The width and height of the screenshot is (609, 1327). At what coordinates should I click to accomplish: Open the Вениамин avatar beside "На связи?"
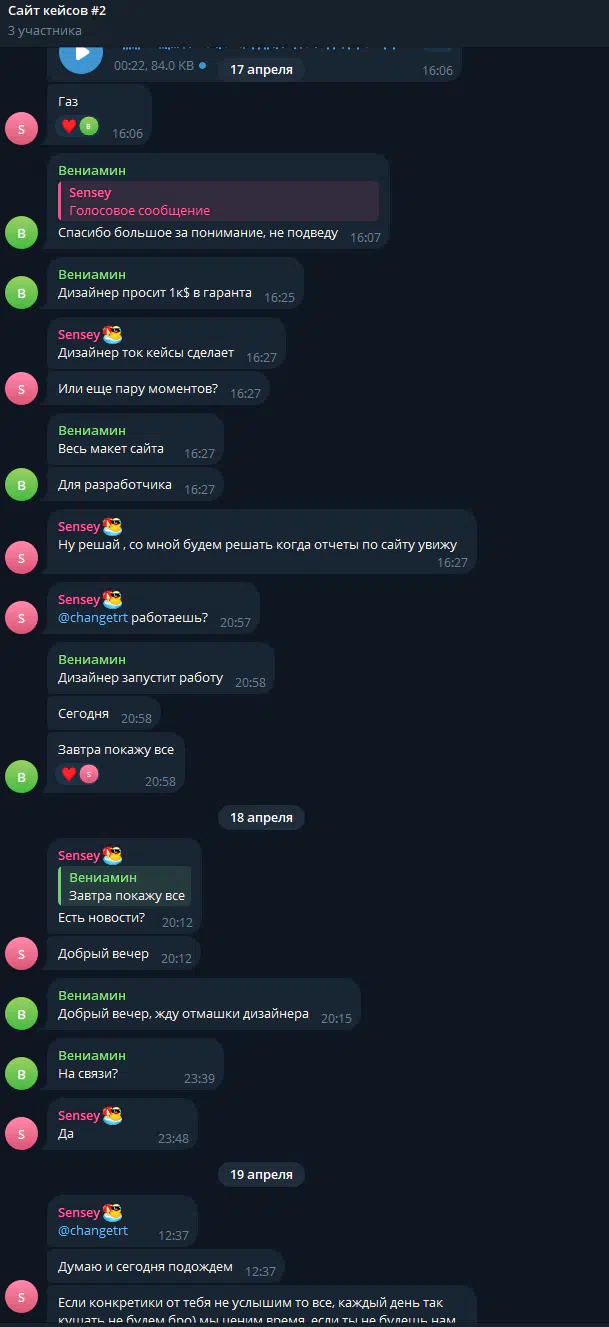21,1073
